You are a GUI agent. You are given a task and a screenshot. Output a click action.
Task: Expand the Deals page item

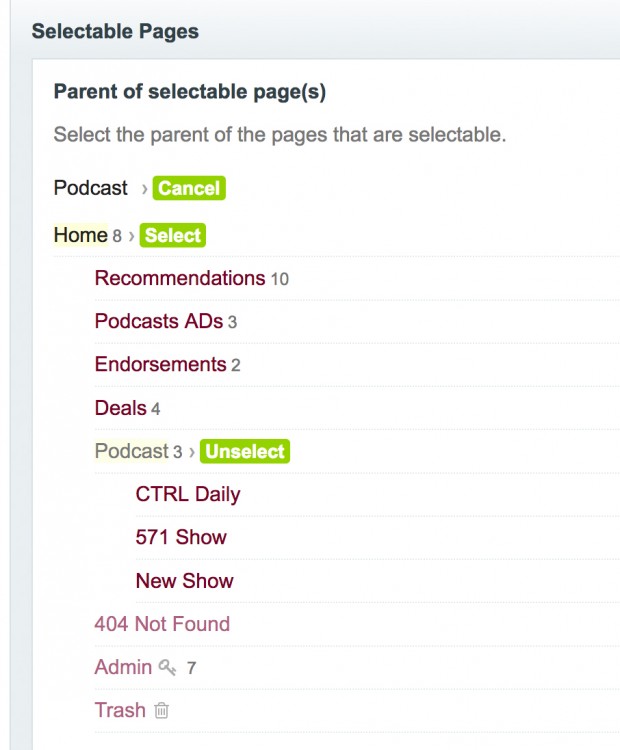120,407
